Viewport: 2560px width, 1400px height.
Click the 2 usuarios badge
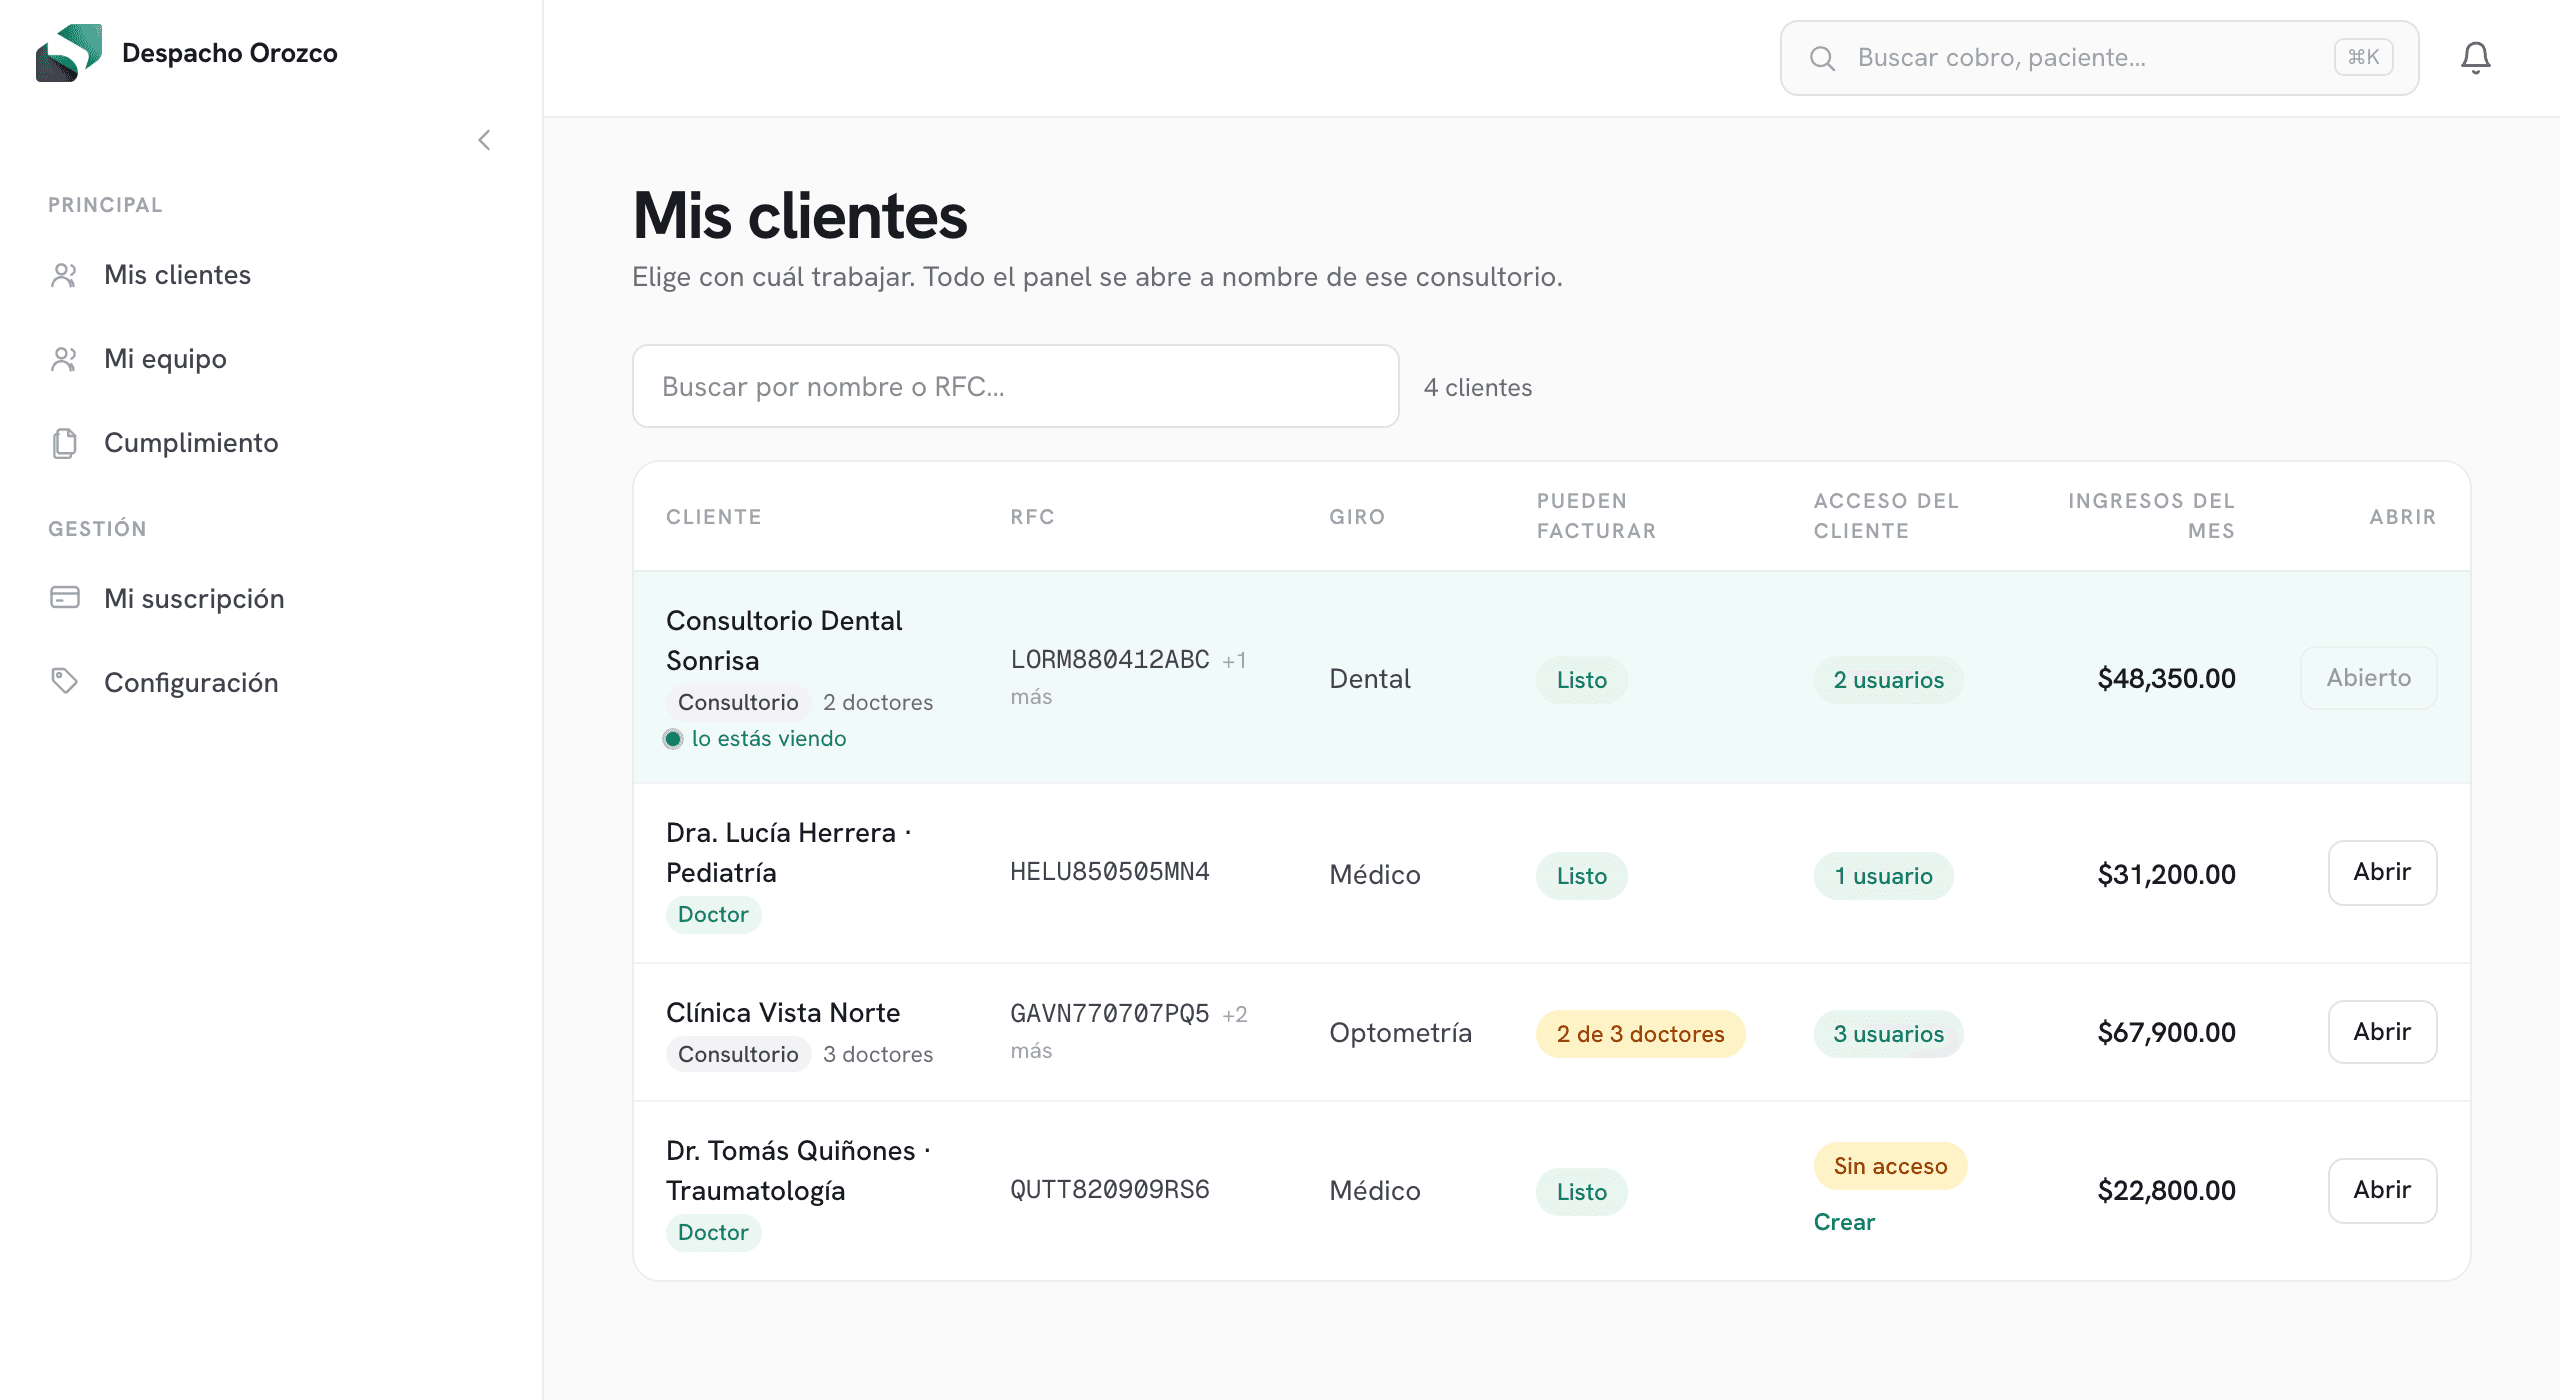pos(1888,680)
